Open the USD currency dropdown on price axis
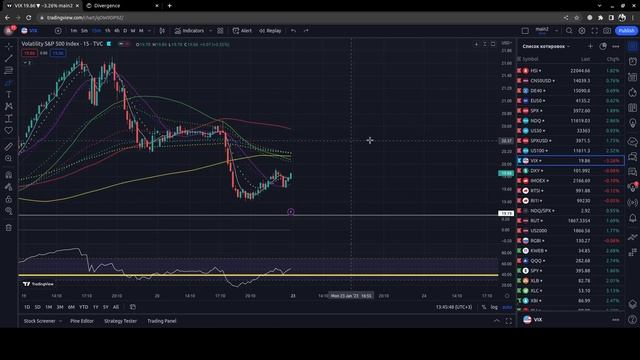640x360 pixels. click(507, 43)
